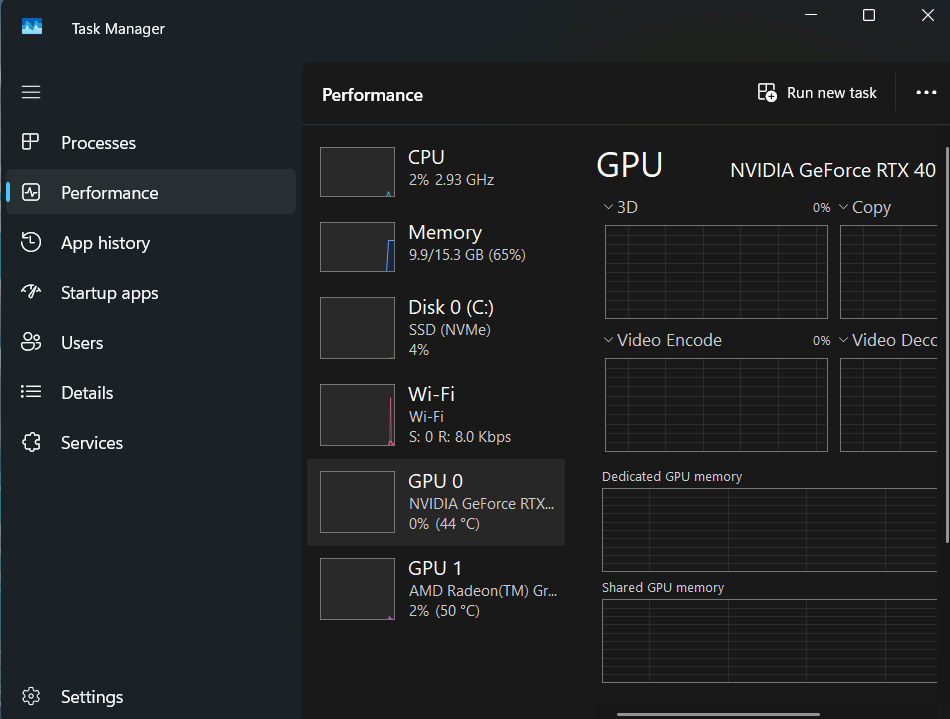Click the Run new task button

817,93
